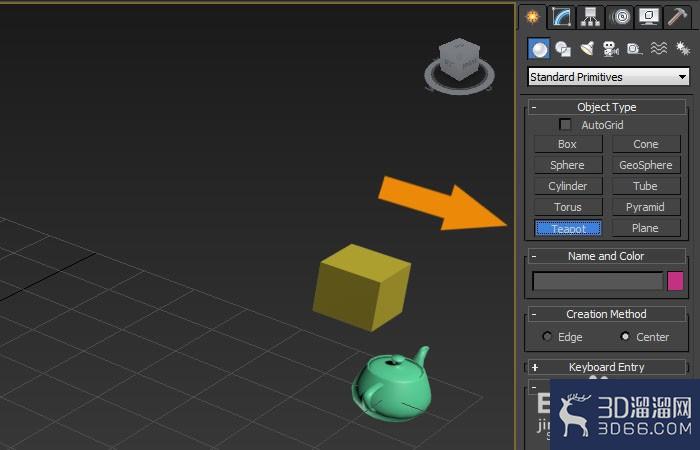The image size is (700, 450).
Task: Enable the AutoGrid checkbox
Action: (565, 125)
